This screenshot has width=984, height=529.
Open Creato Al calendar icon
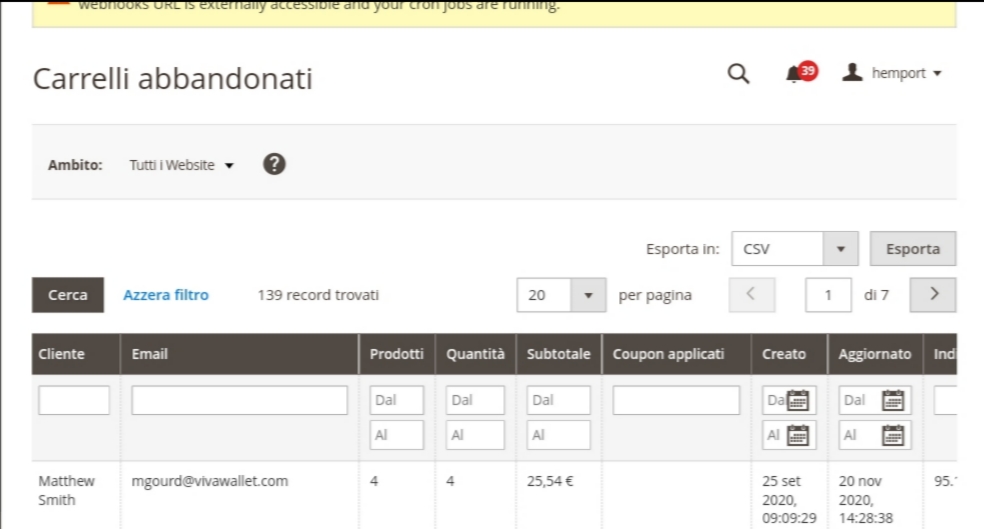[x=798, y=435]
